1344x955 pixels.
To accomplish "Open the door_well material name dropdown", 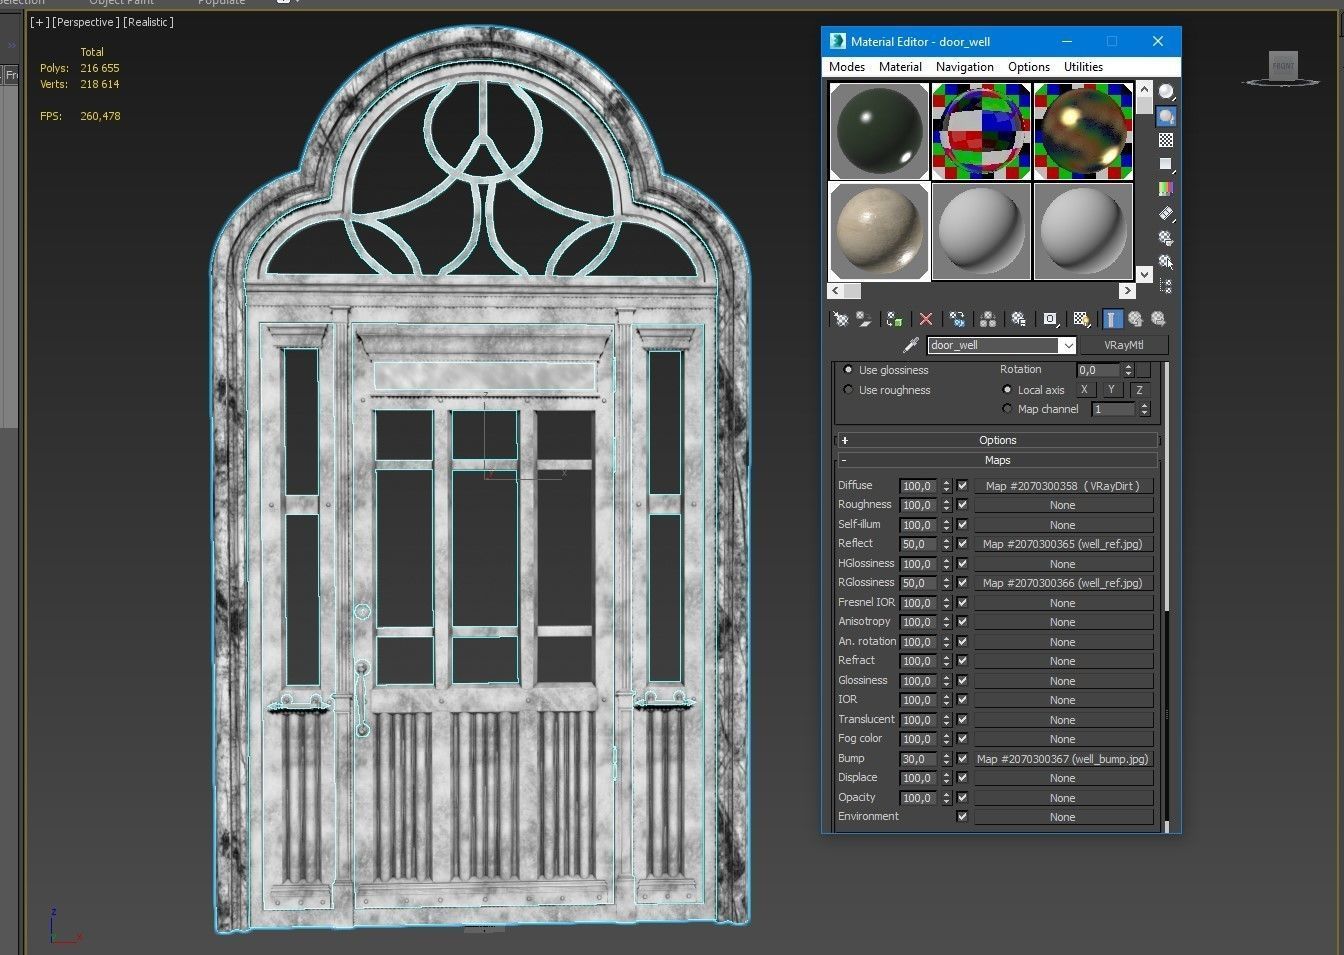I will point(1068,345).
